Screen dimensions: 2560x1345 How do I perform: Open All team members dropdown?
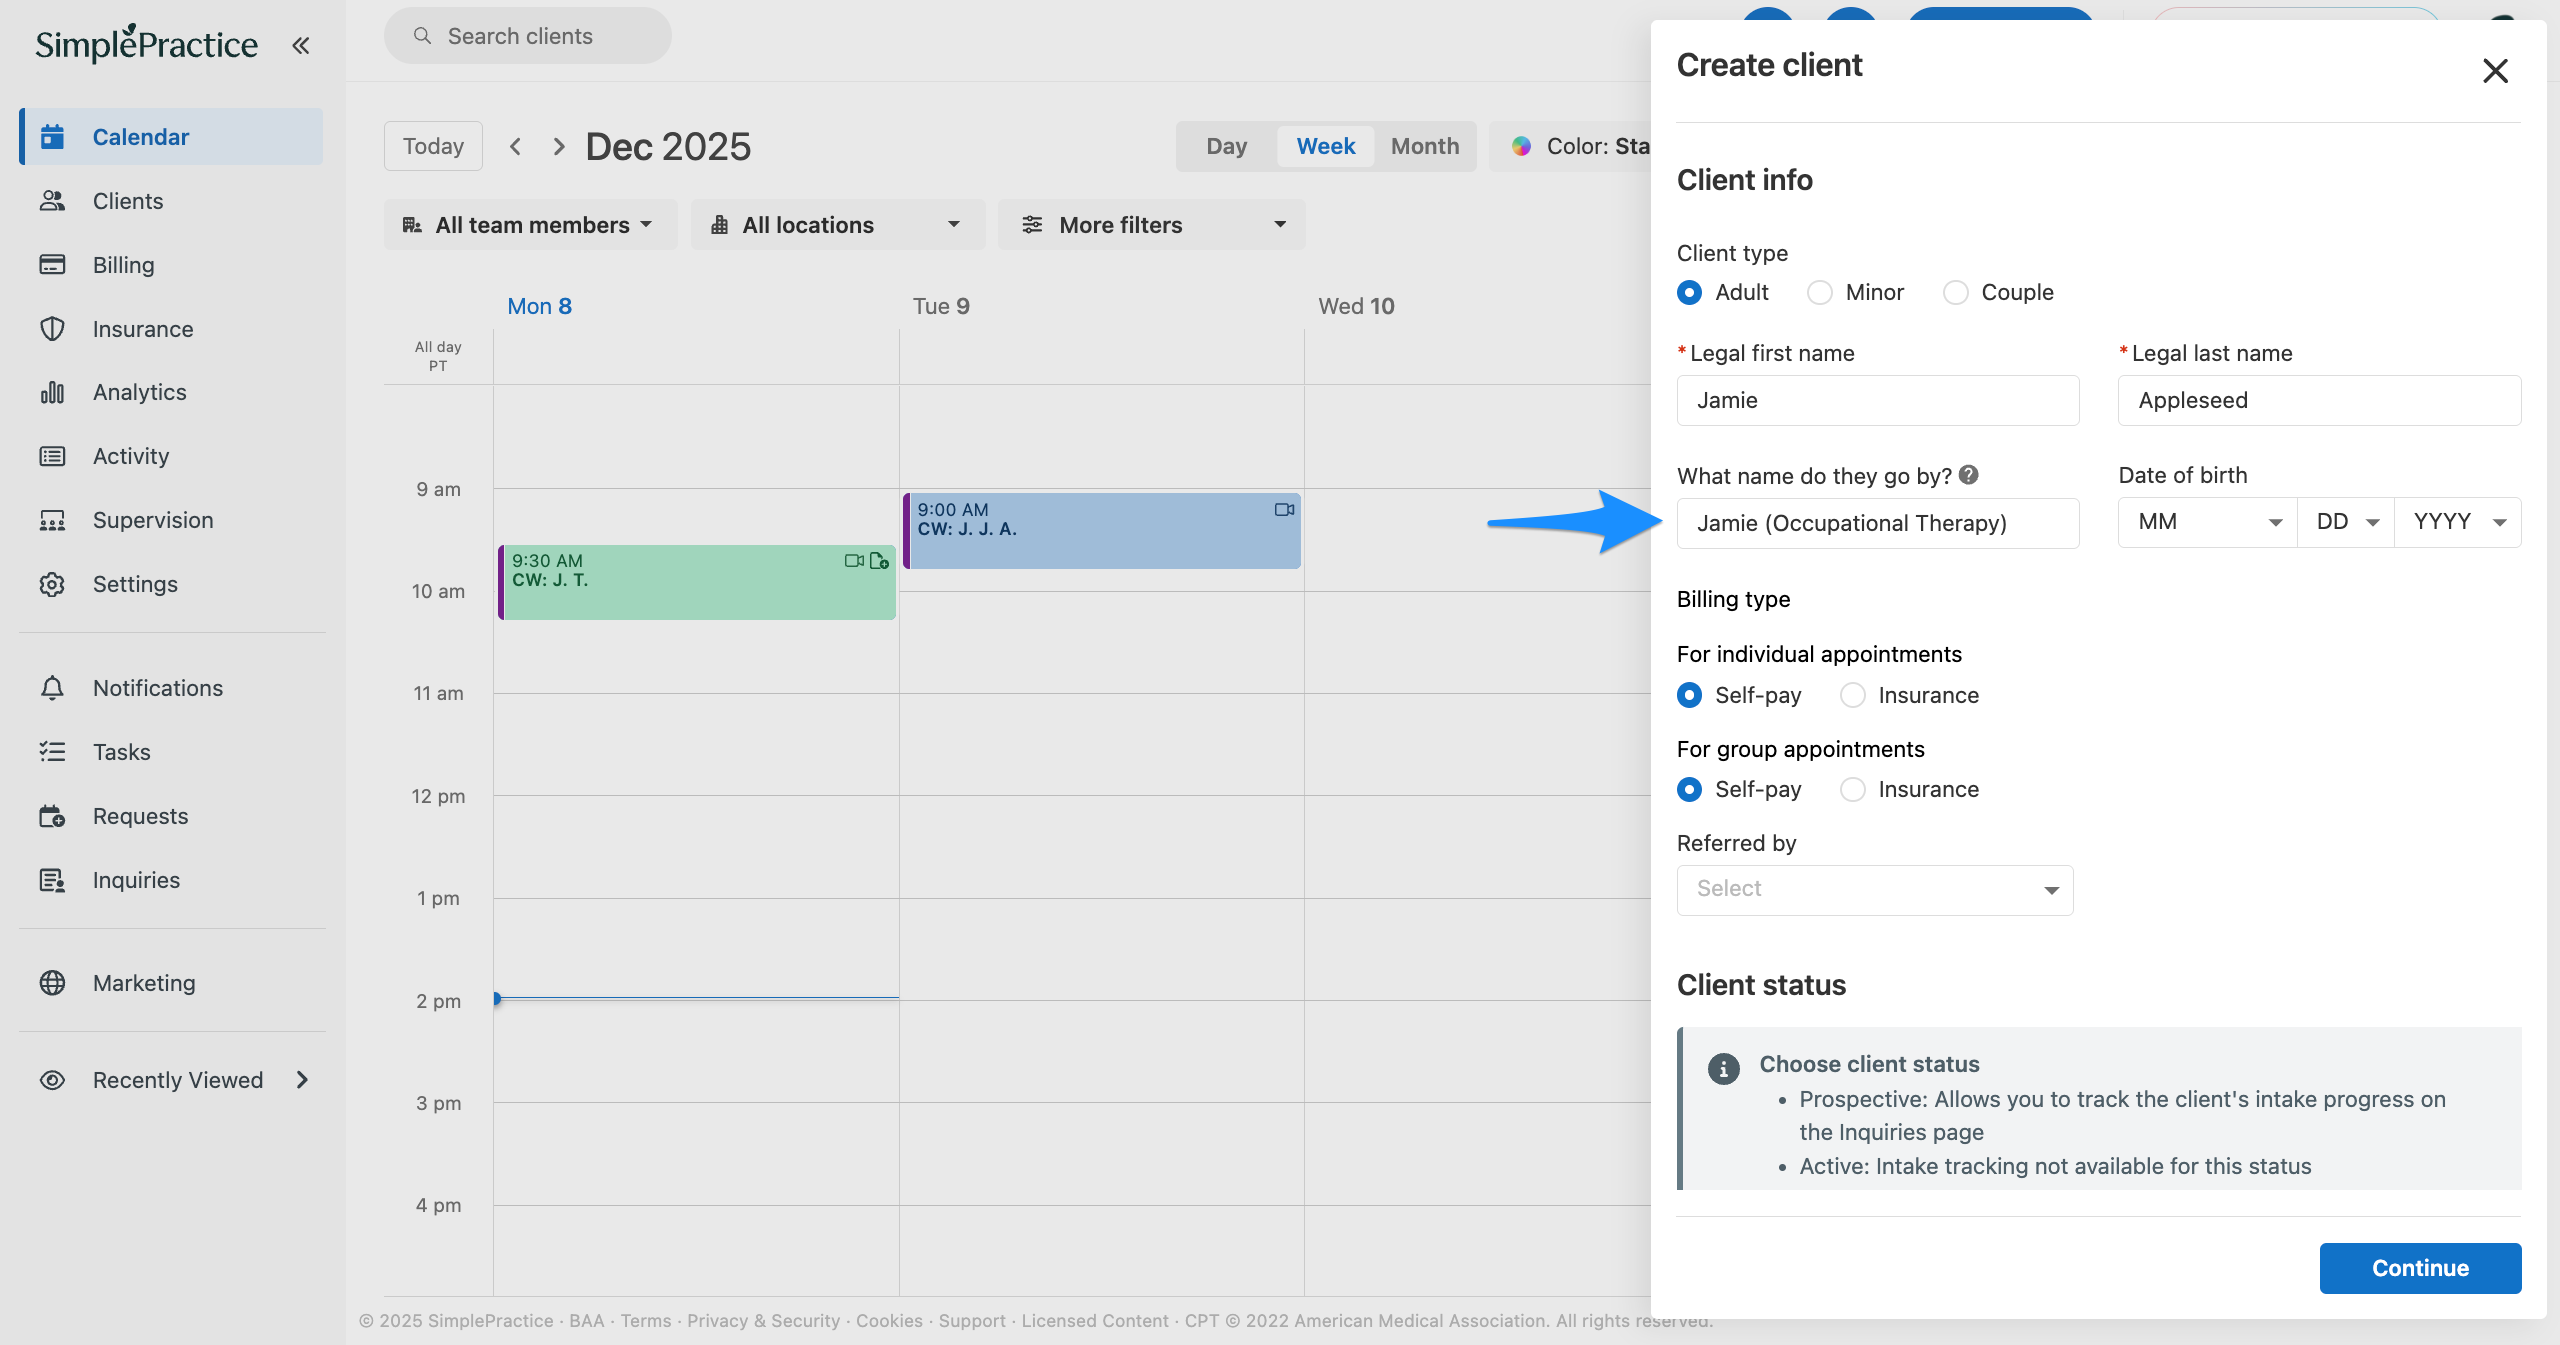coord(530,225)
